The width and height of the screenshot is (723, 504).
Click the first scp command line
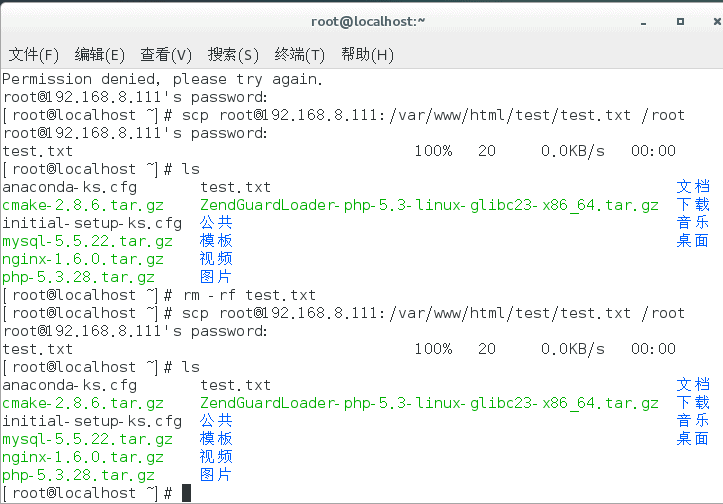[x=344, y=115]
